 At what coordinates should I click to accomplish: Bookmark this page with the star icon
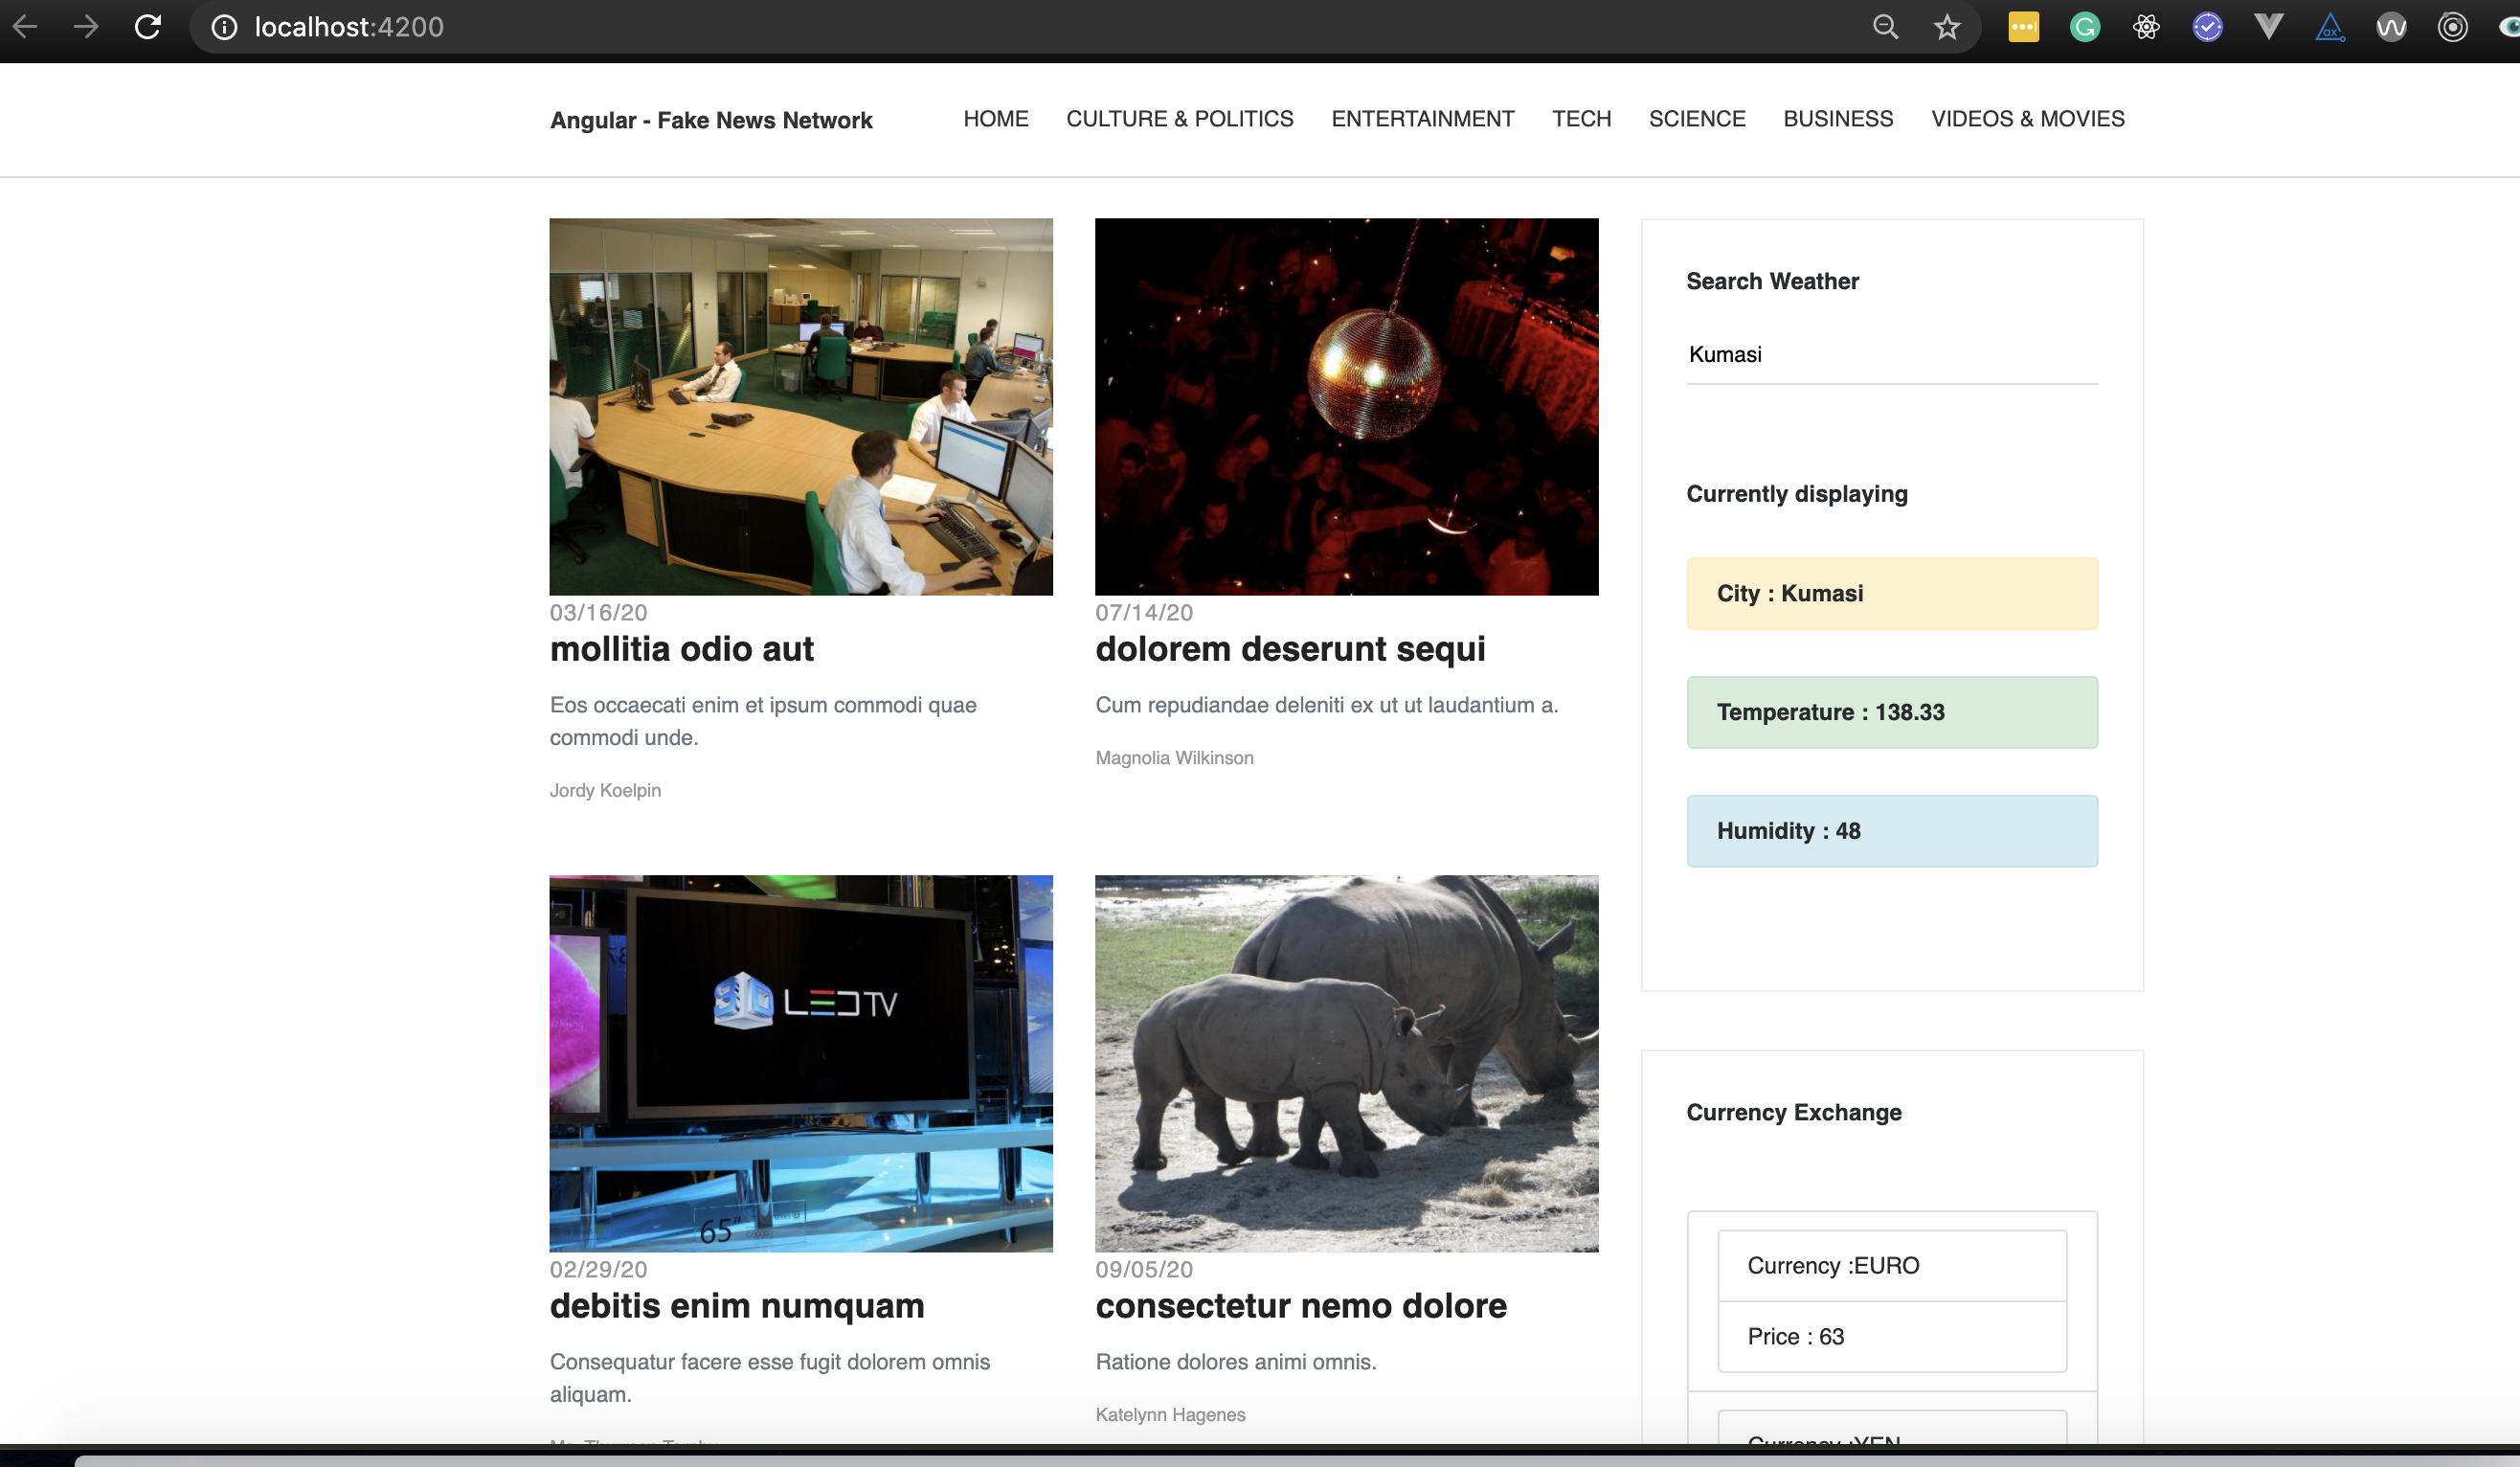pyautogui.click(x=1946, y=27)
